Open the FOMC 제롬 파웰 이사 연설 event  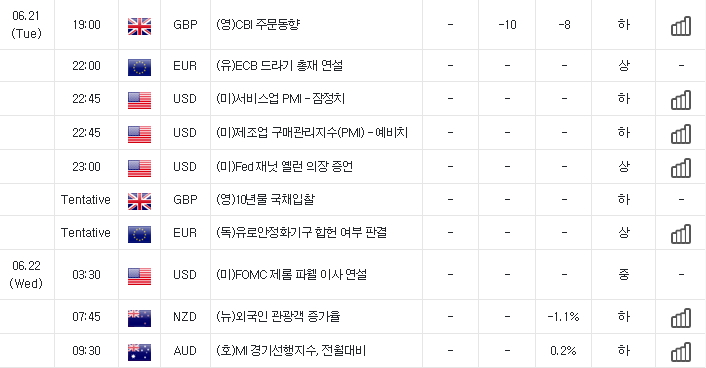pos(291,274)
